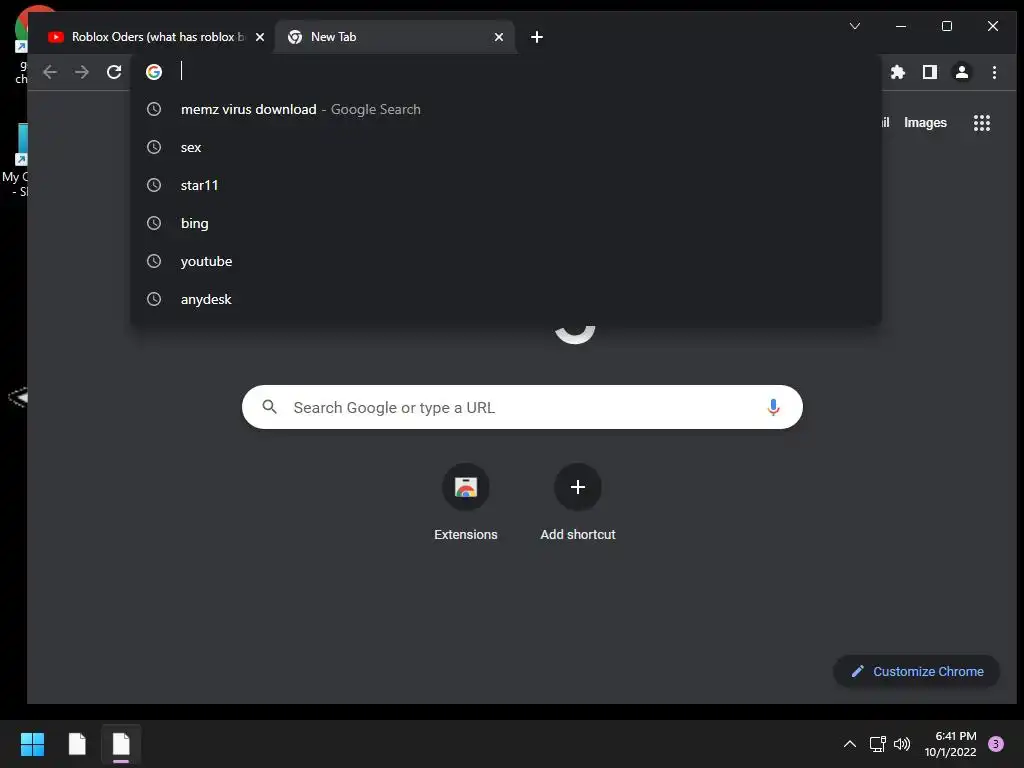This screenshot has width=1024, height=768.
Task: Open a new tab with plus button
Action: click(x=537, y=37)
